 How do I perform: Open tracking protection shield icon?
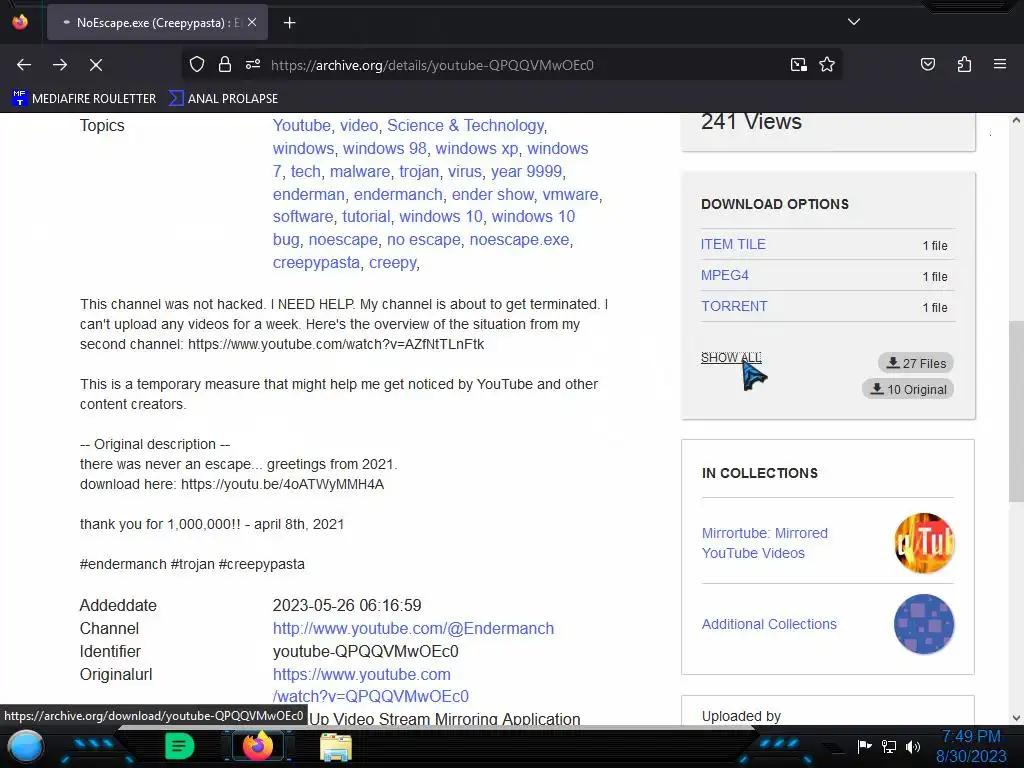coord(197,64)
